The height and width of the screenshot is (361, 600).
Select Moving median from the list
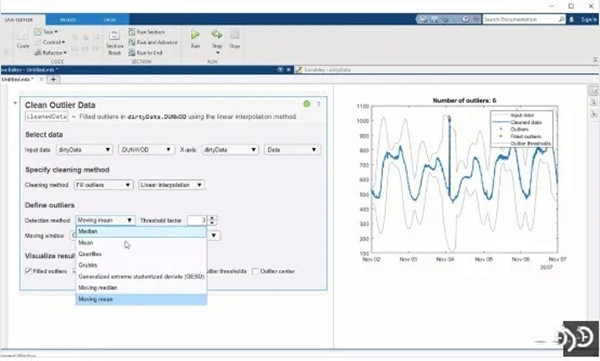pyautogui.click(x=141, y=287)
